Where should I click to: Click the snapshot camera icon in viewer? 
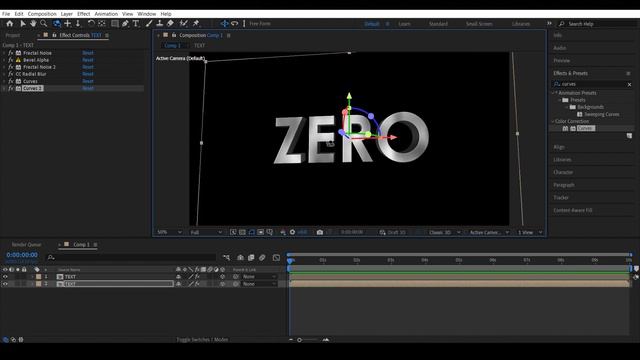tap(320, 232)
